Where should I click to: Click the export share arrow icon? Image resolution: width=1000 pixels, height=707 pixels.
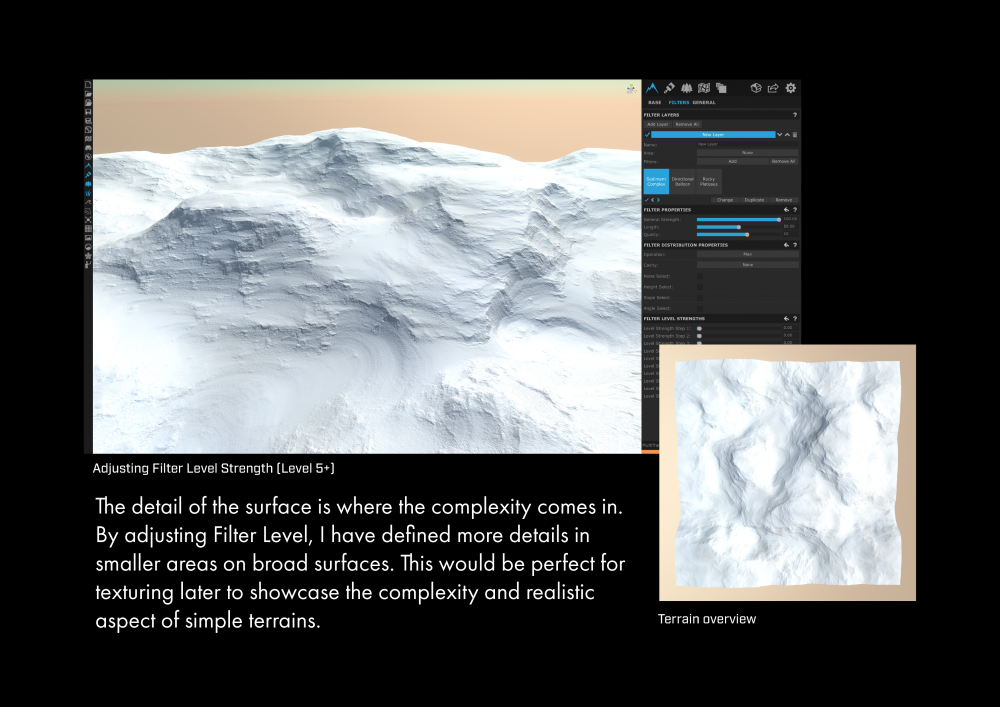pyautogui.click(x=773, y=88)
